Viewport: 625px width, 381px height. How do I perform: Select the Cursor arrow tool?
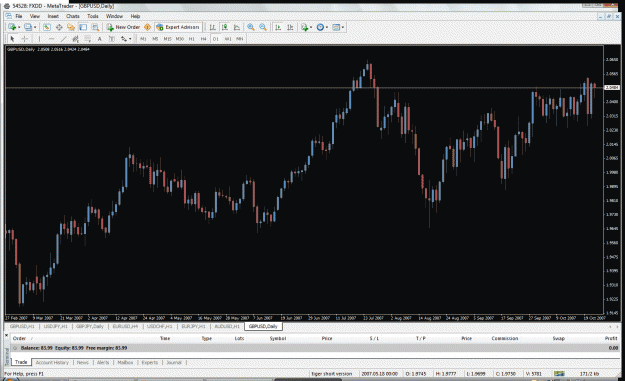click(x=12, y=39)
